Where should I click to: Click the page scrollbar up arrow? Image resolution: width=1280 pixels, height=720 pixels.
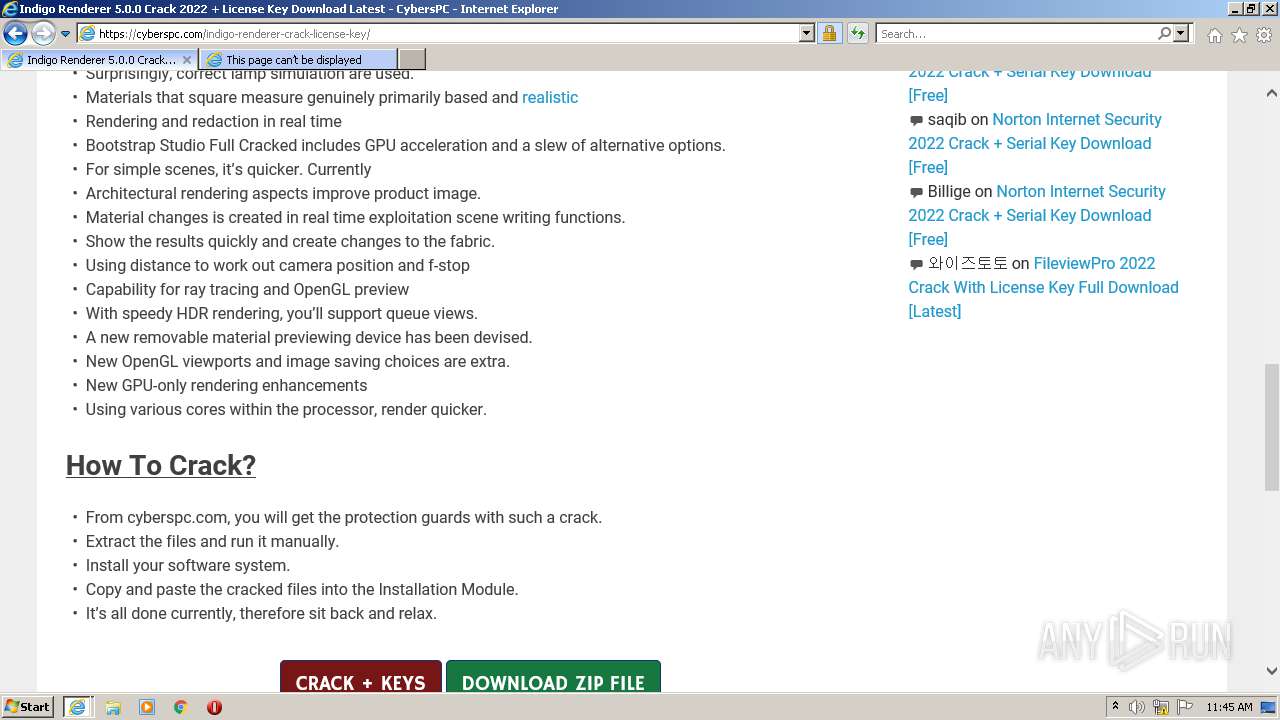(1271, 93)
